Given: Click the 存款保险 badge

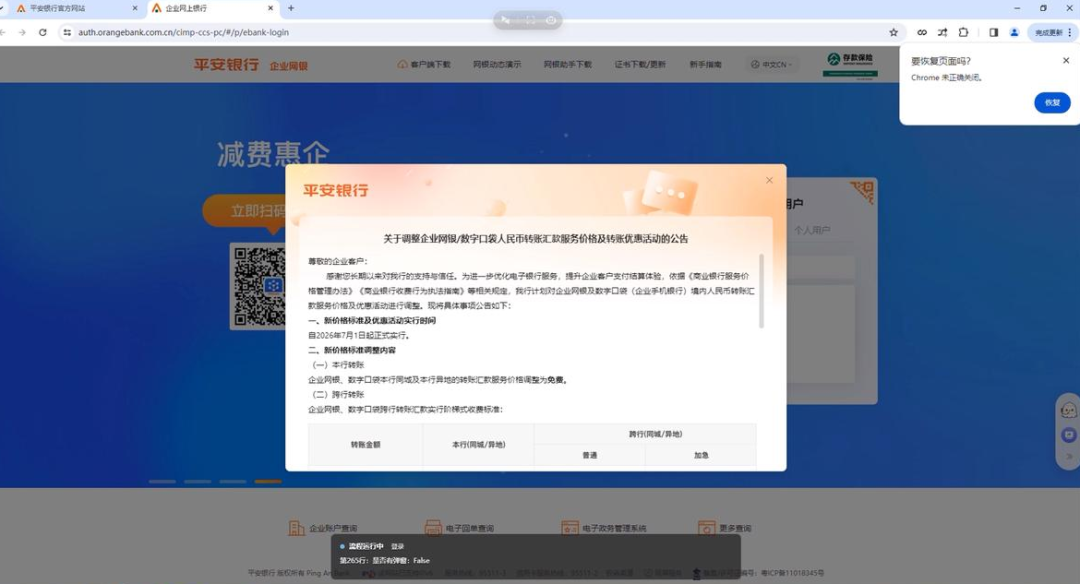Looking at the screenshot, I should point(850,64).
